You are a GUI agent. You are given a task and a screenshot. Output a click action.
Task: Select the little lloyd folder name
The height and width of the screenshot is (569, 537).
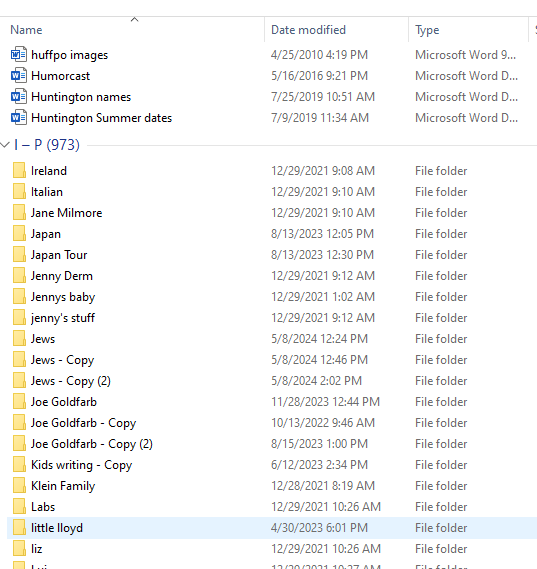pyautogui.click(x=57, y=528)
